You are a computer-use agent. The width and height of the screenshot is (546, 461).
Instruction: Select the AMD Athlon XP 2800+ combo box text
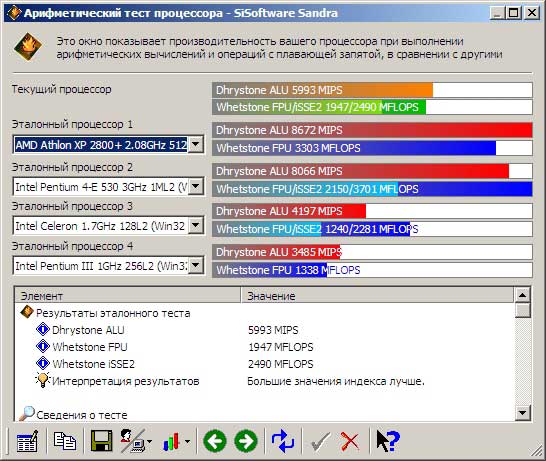click(101, 145)
